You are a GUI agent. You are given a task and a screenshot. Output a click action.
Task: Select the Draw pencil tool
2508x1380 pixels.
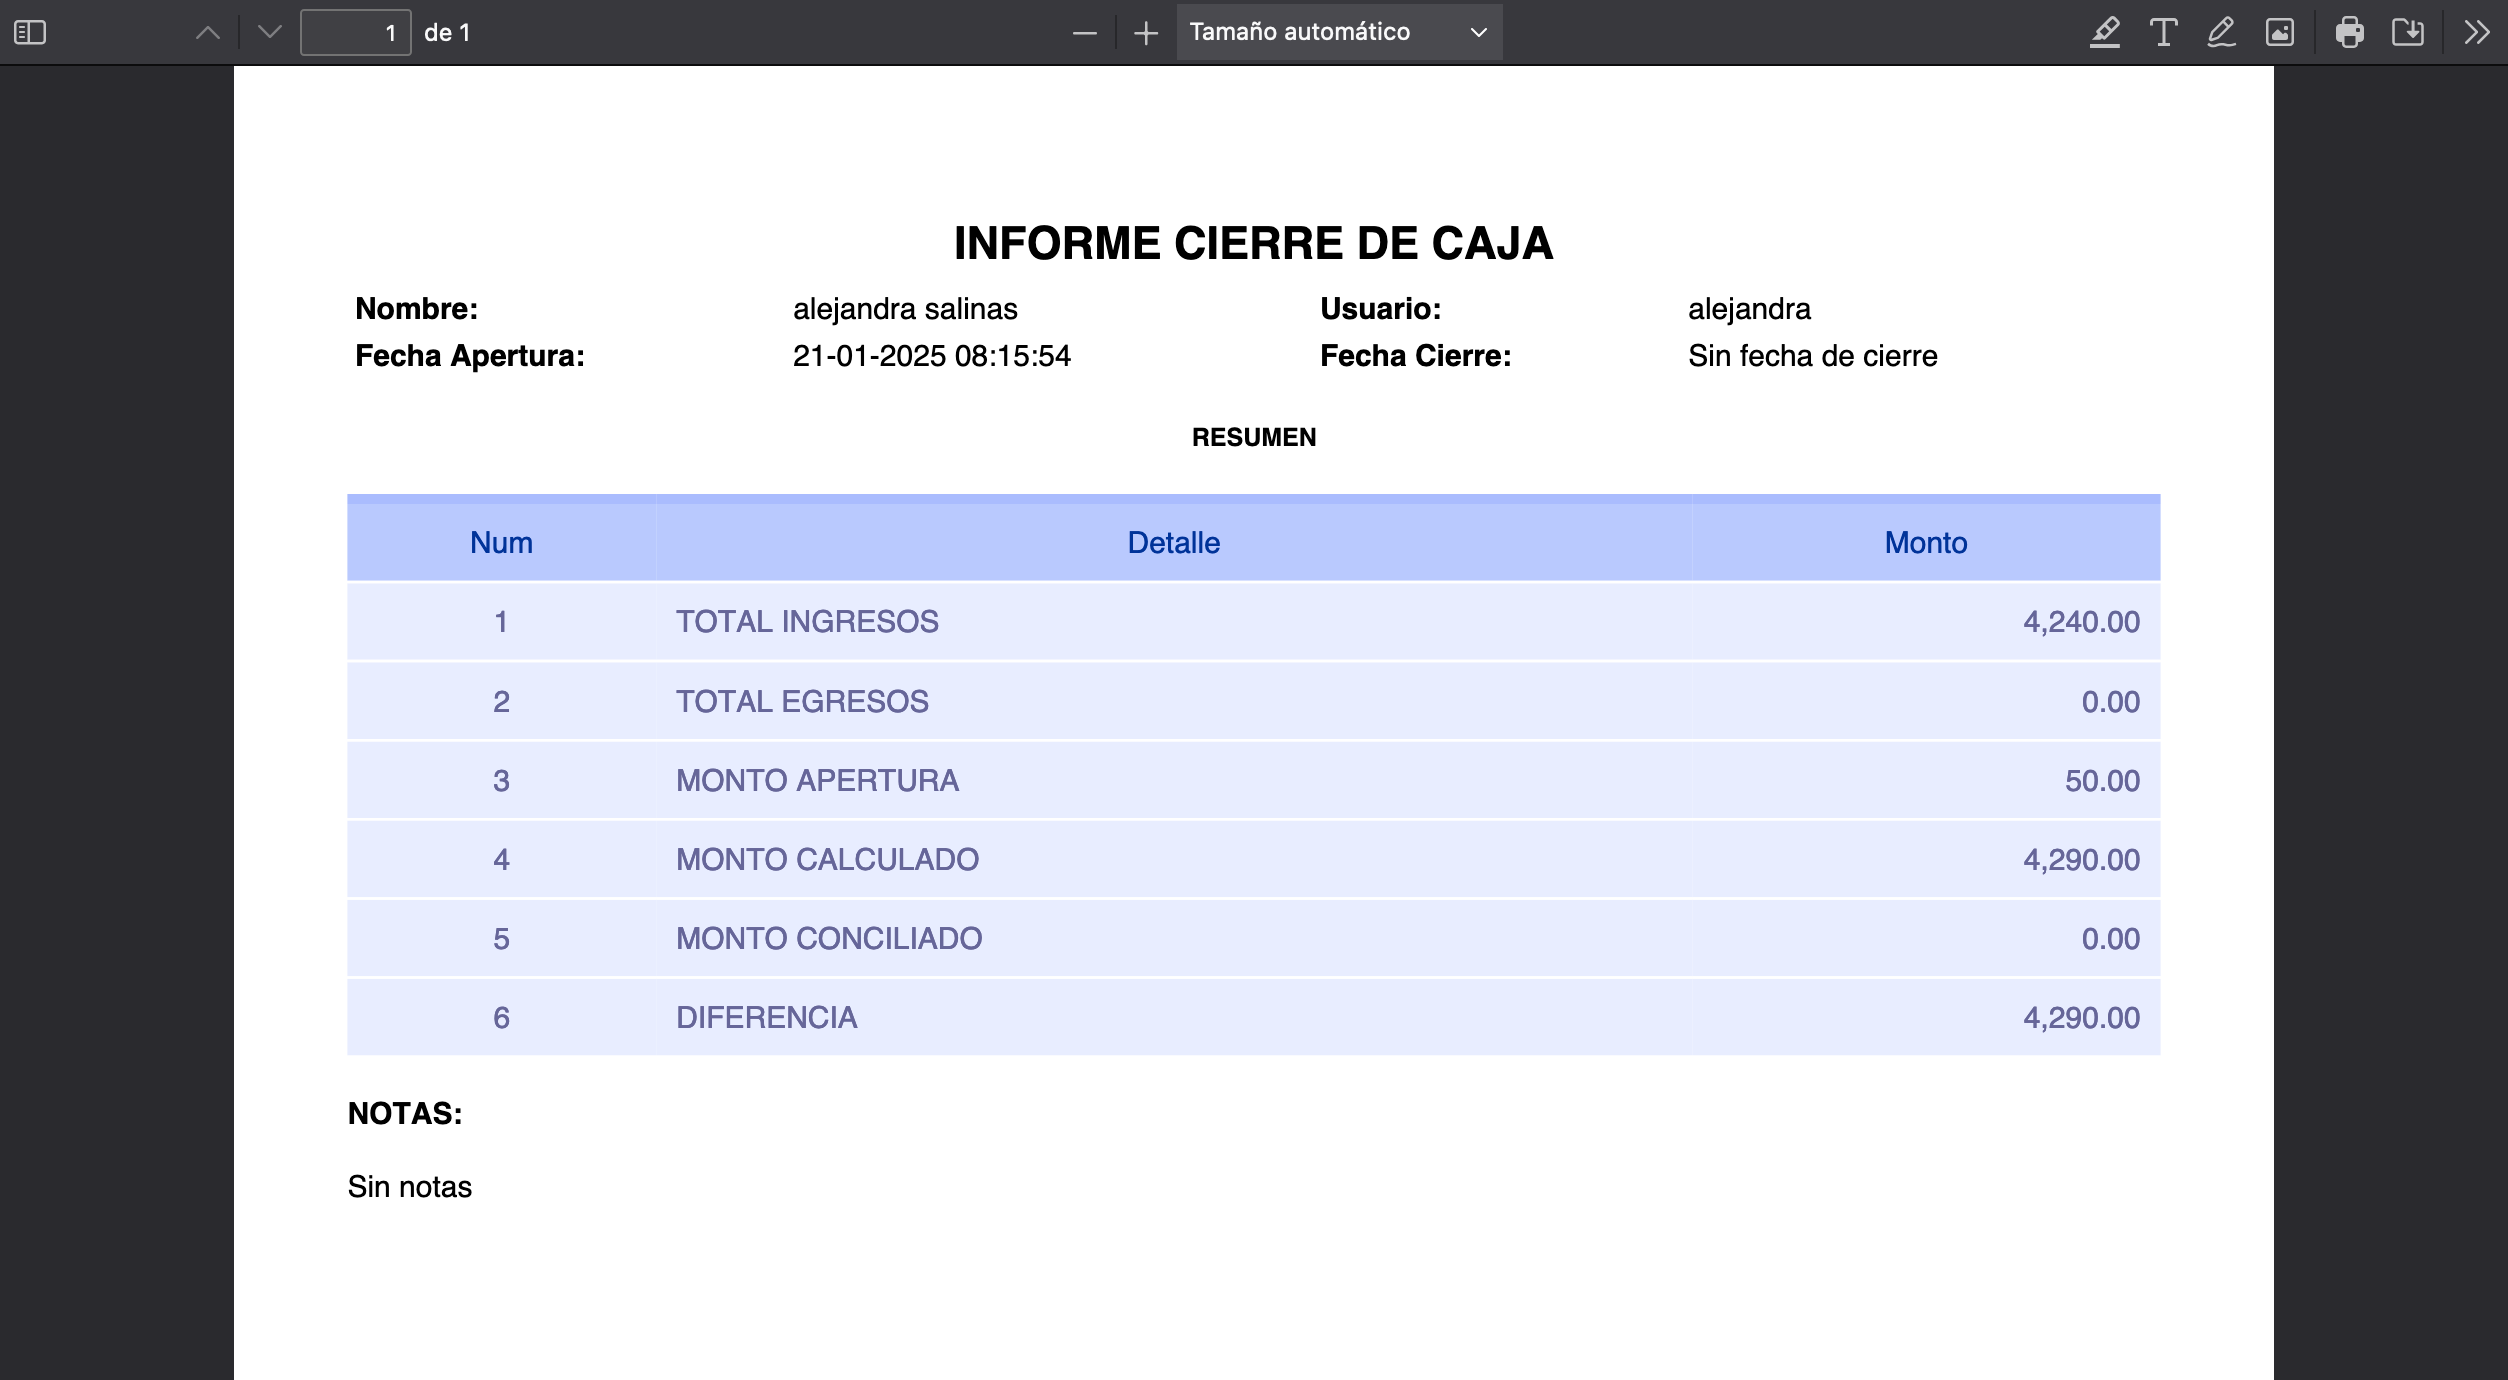pos(2221,33)
